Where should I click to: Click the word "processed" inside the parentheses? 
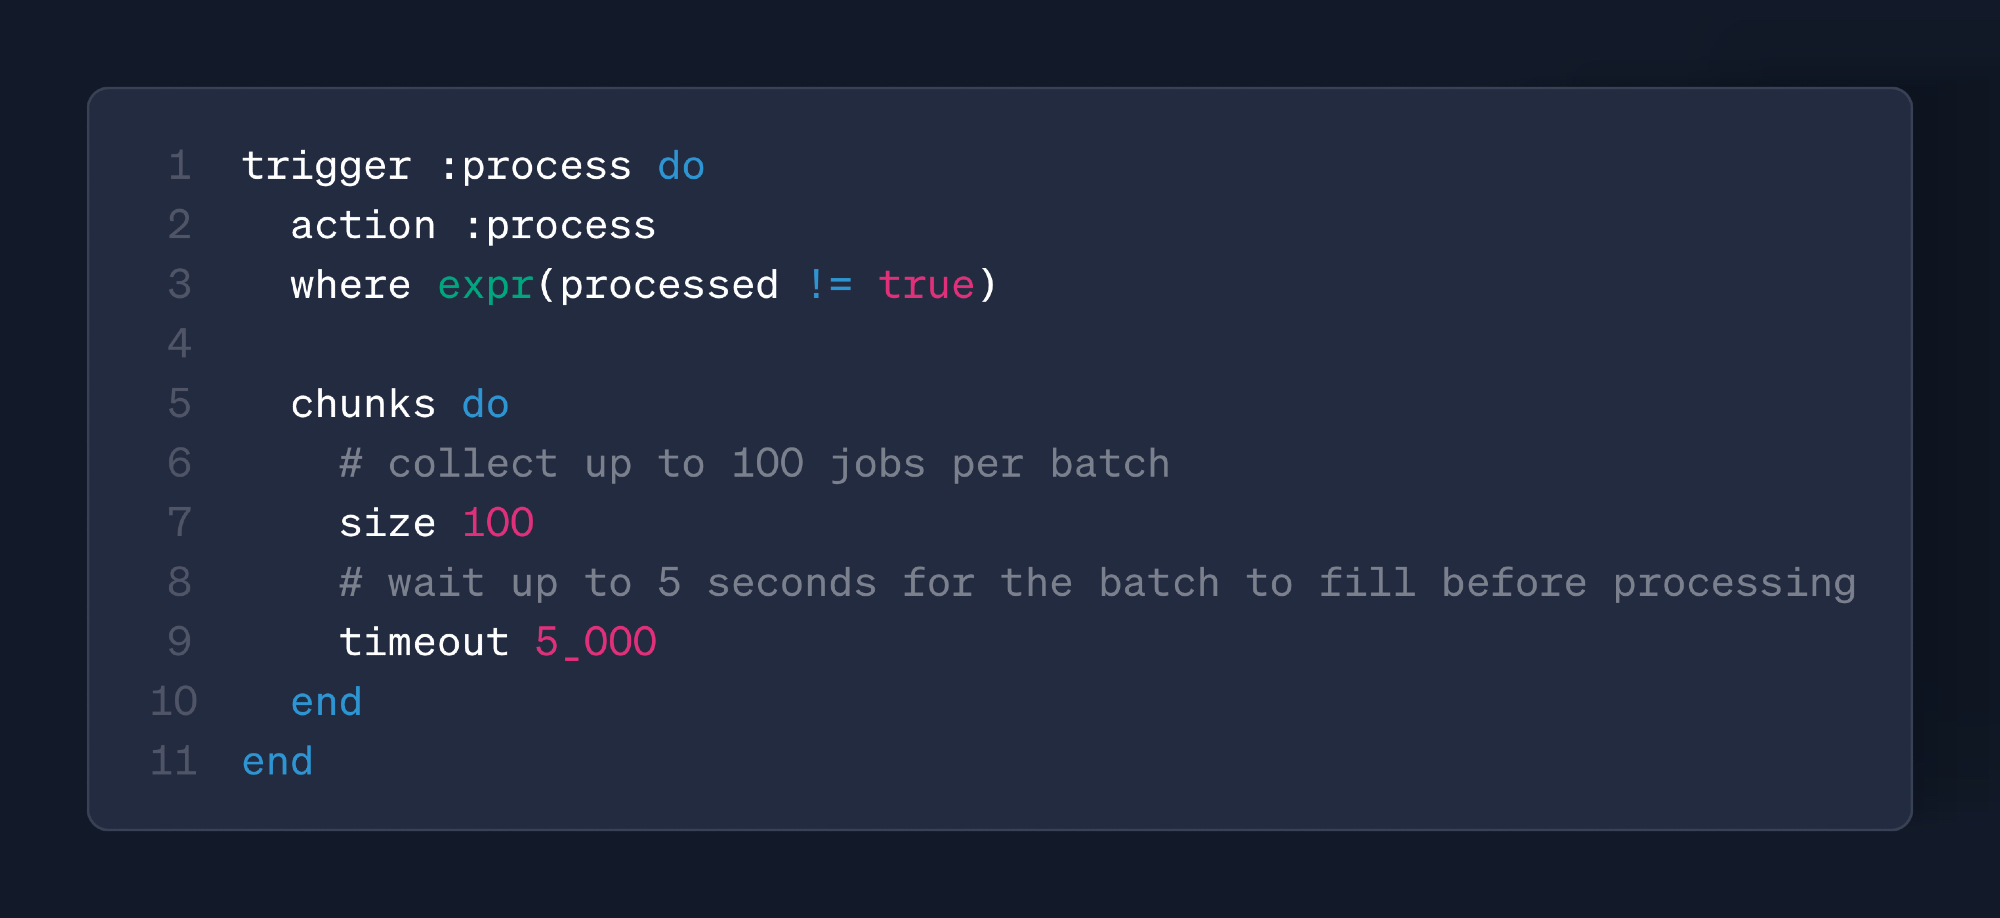click(669, 286)
